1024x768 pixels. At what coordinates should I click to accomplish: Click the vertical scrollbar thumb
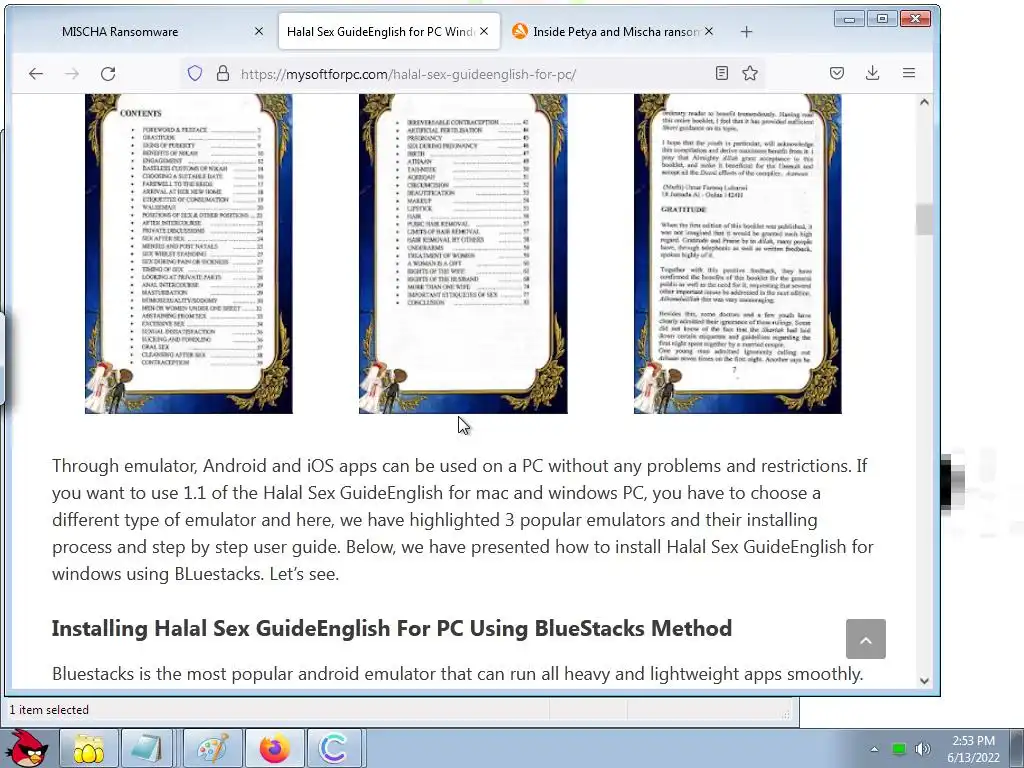(924, 219)
